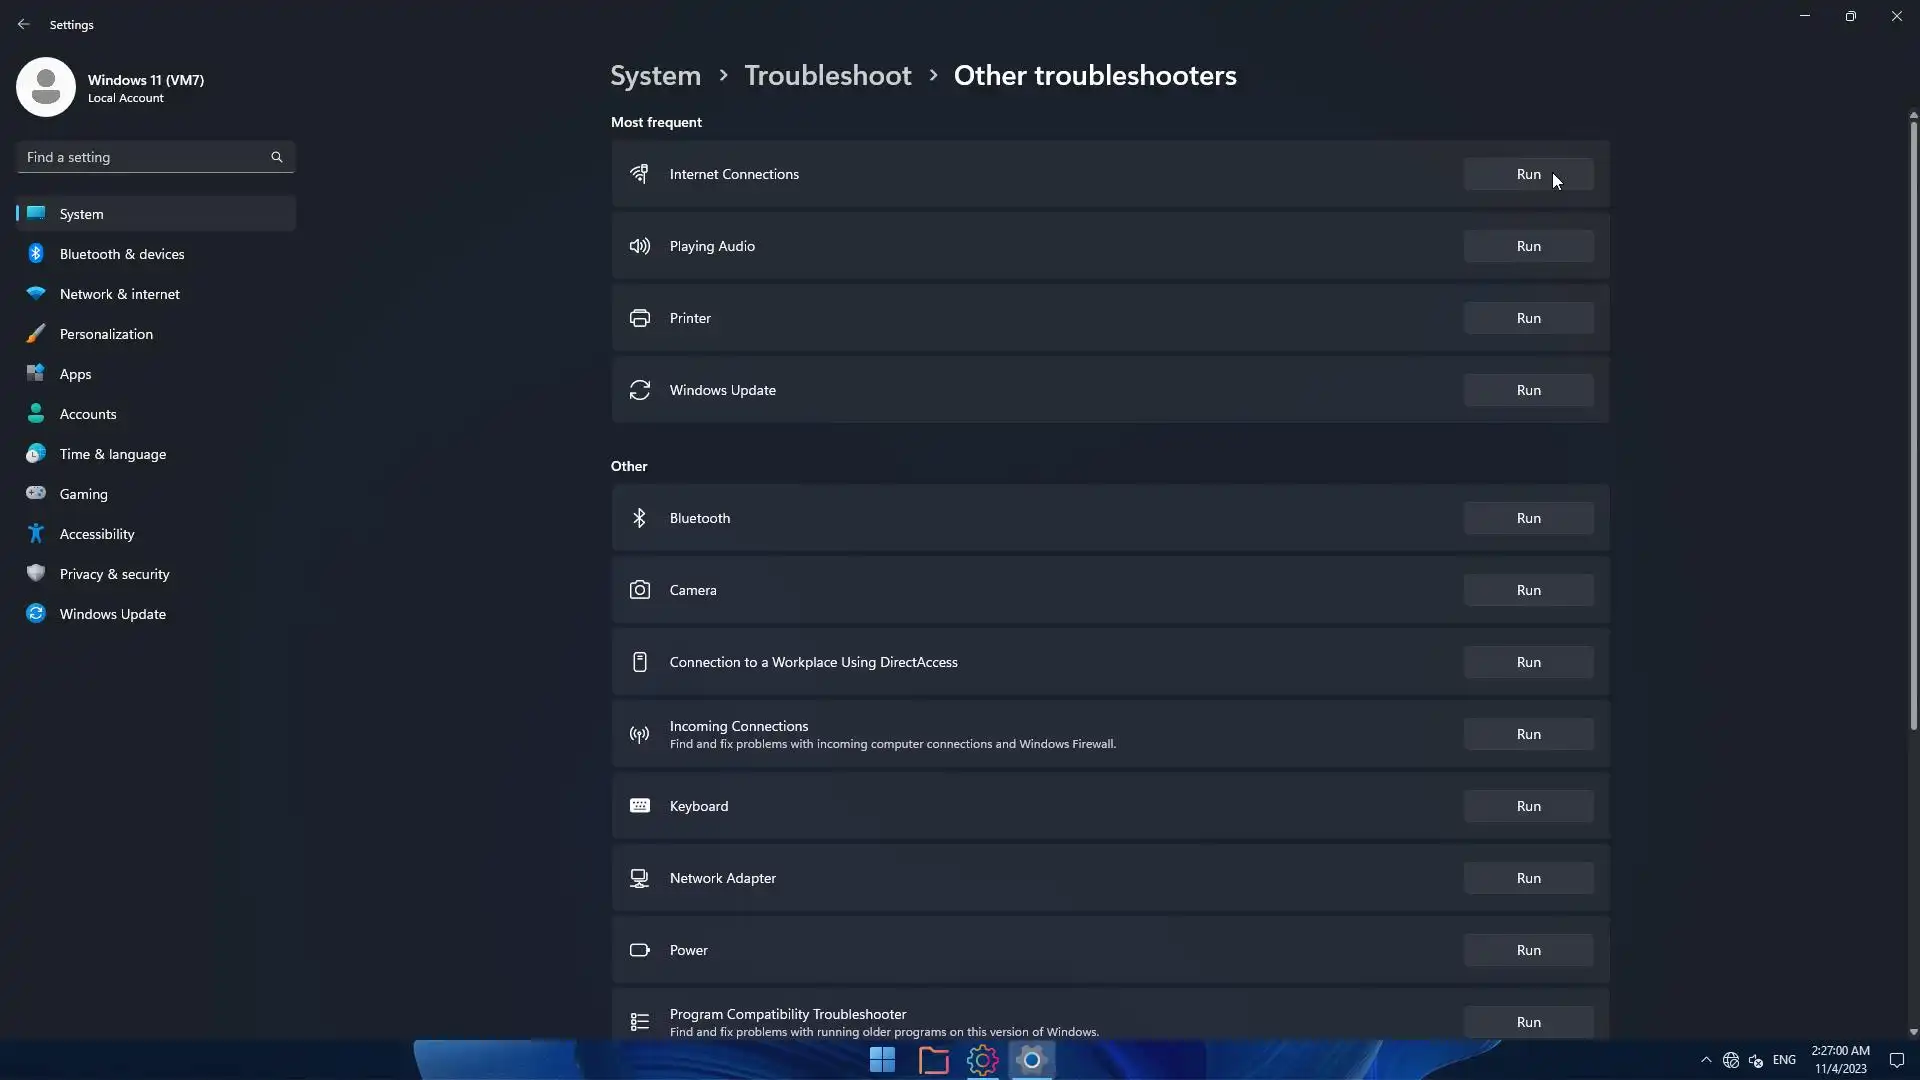The height and width of the screenshot is (1080, 1920).
Task: Run the Keyboard troubleshooter
Action: 1528,806
